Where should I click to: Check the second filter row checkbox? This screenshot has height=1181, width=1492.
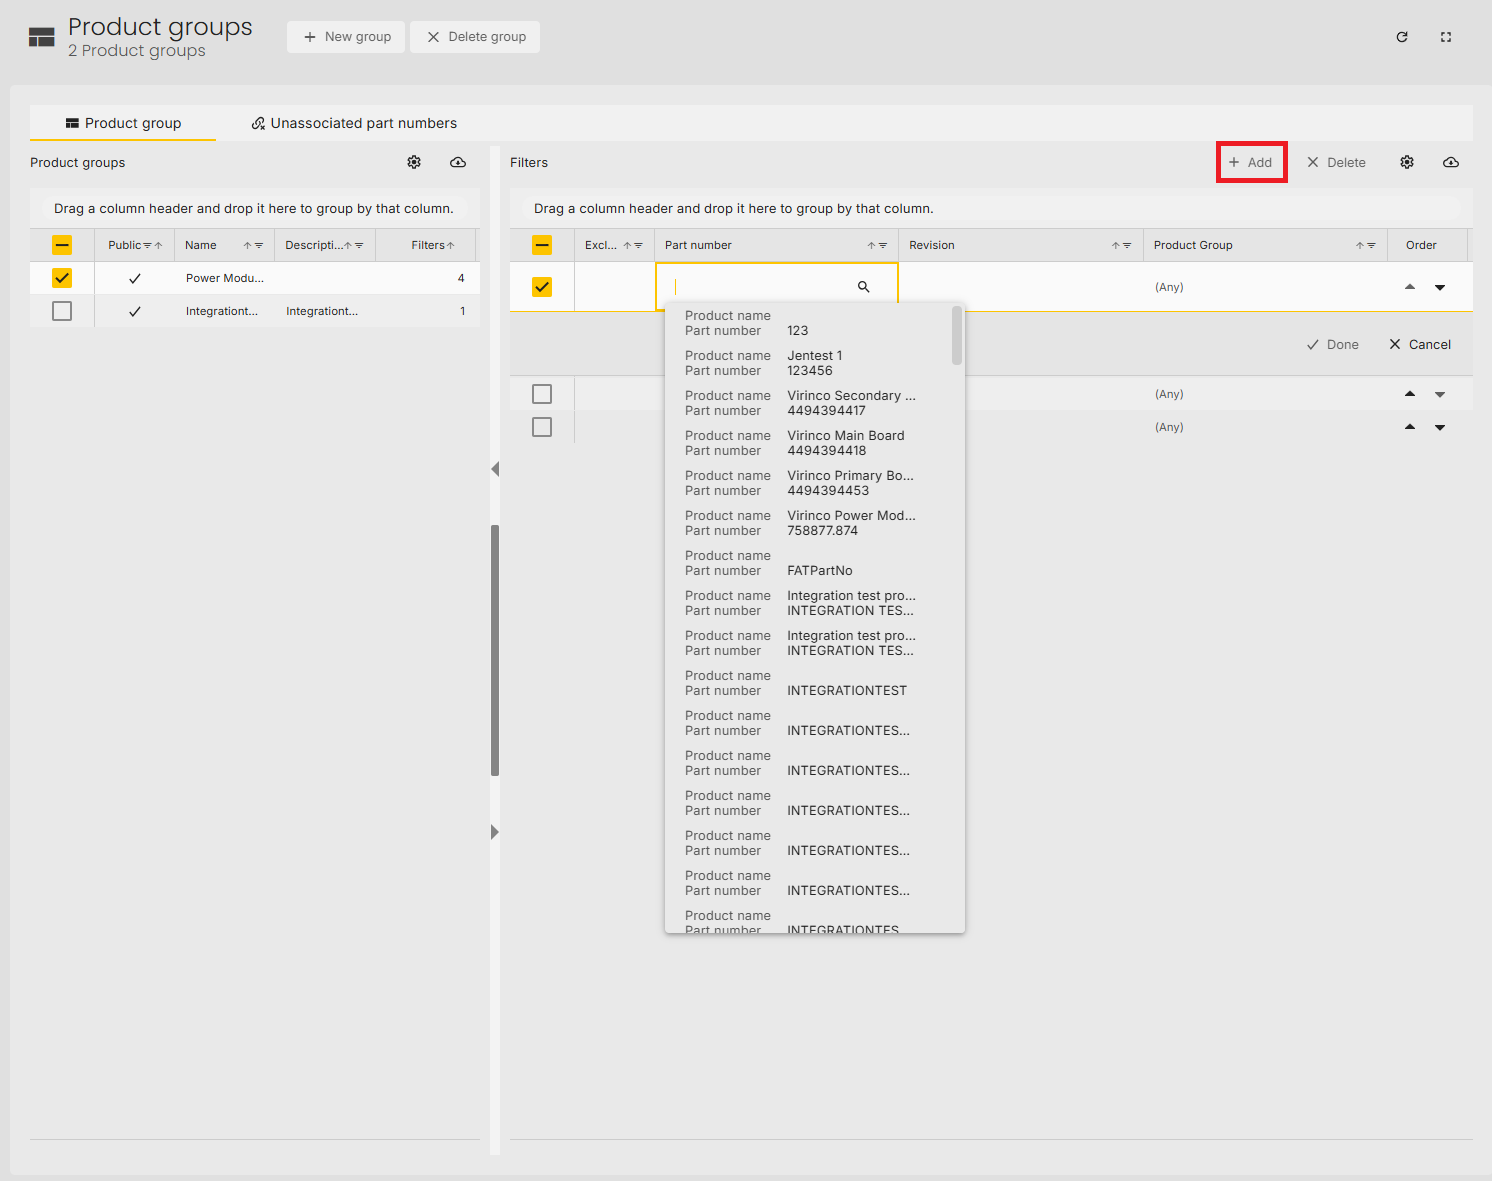tap(542, 394)
